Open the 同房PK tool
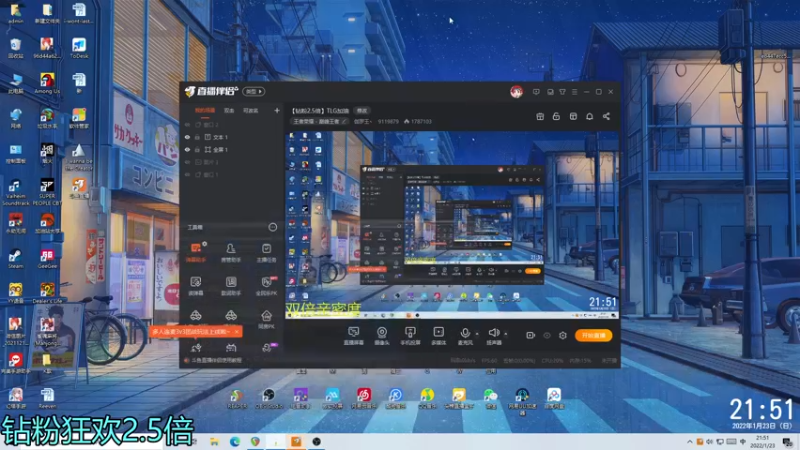This screenshot has height=450, width=800. 266,319
